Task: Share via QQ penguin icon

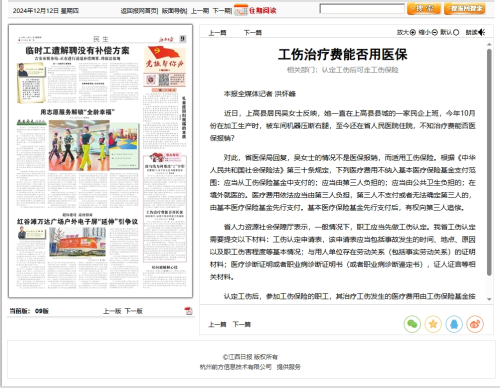Action: tap(454, 324)
